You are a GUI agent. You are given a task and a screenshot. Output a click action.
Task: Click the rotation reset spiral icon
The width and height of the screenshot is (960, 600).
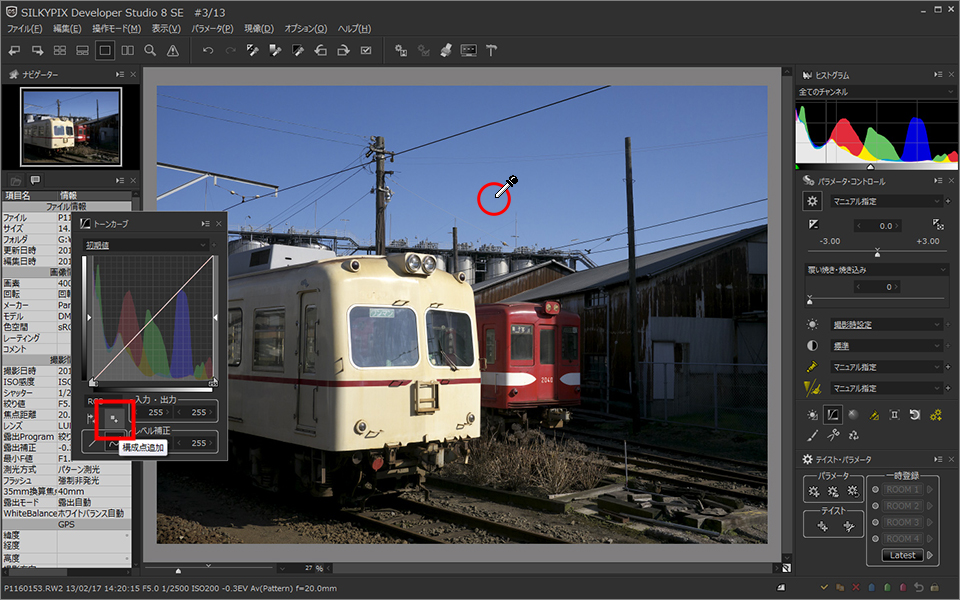914,415
